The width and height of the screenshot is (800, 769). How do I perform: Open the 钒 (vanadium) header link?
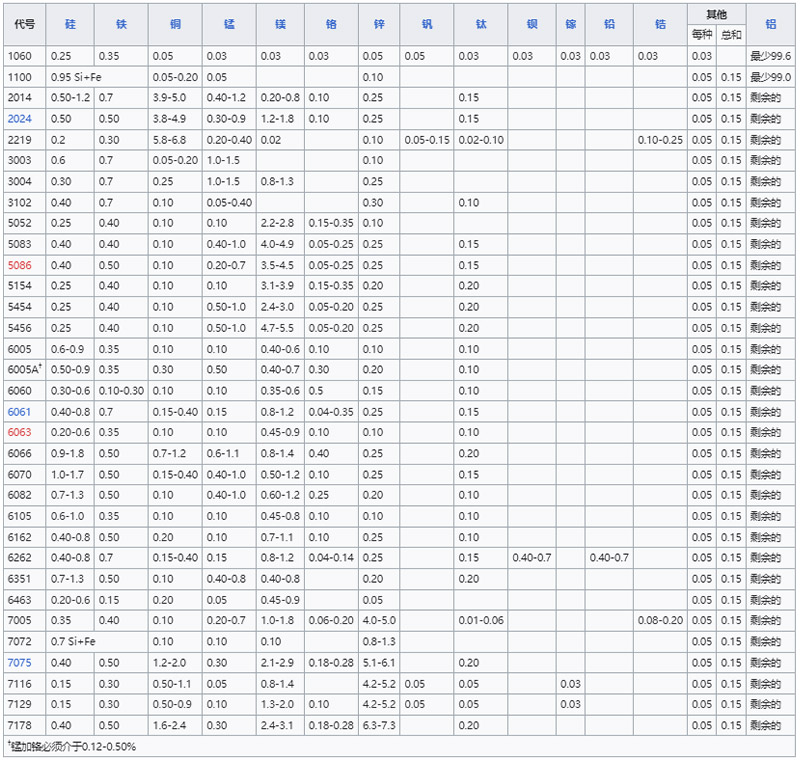point(427,24)
